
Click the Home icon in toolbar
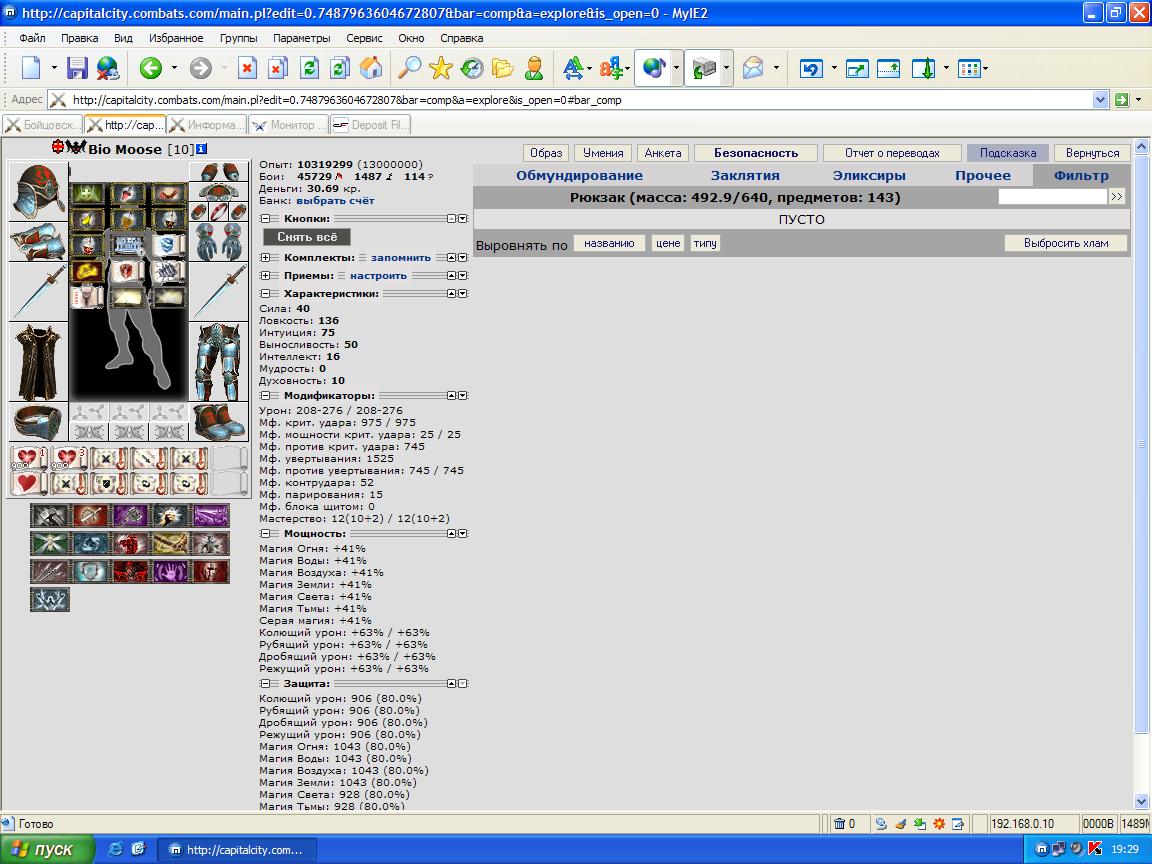point(371,68)
